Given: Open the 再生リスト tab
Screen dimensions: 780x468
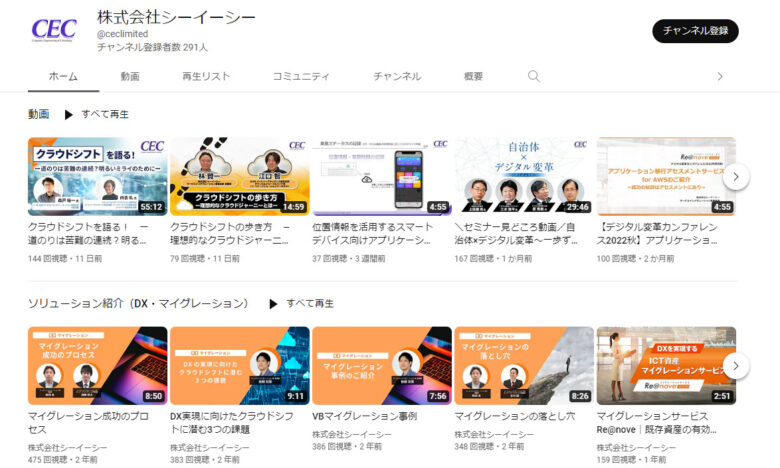Looking at the screenshot, I should click(206, 76).
